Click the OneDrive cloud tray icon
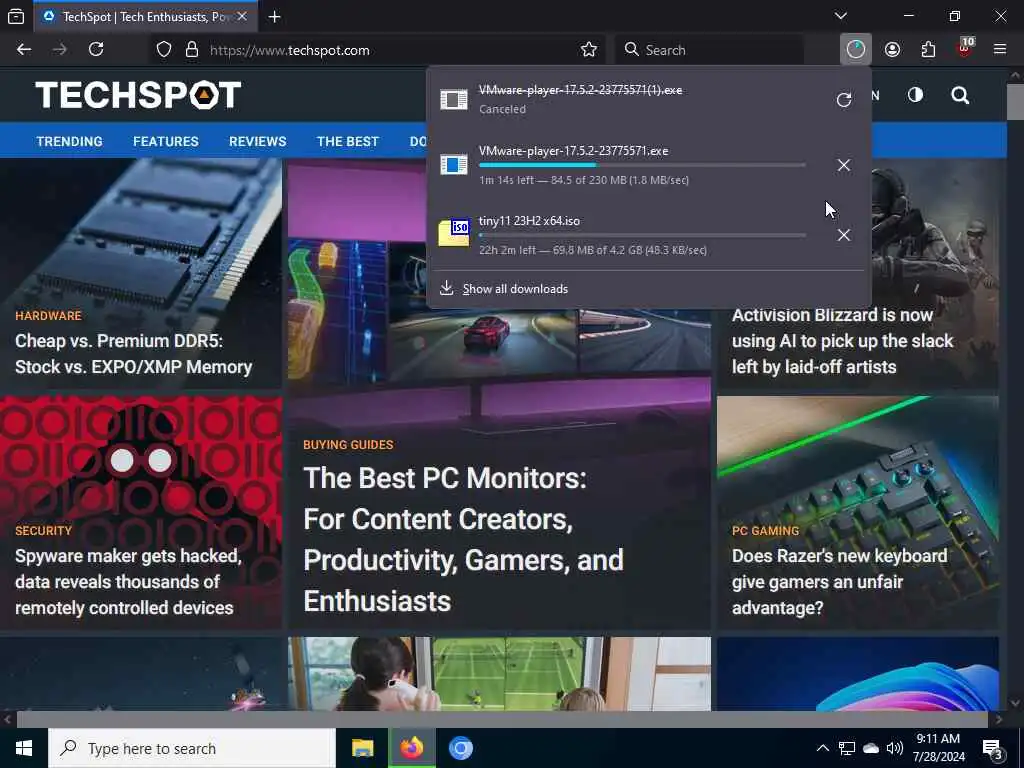The height and width of the screenshot is (768, 1024). tap(871, 748)
